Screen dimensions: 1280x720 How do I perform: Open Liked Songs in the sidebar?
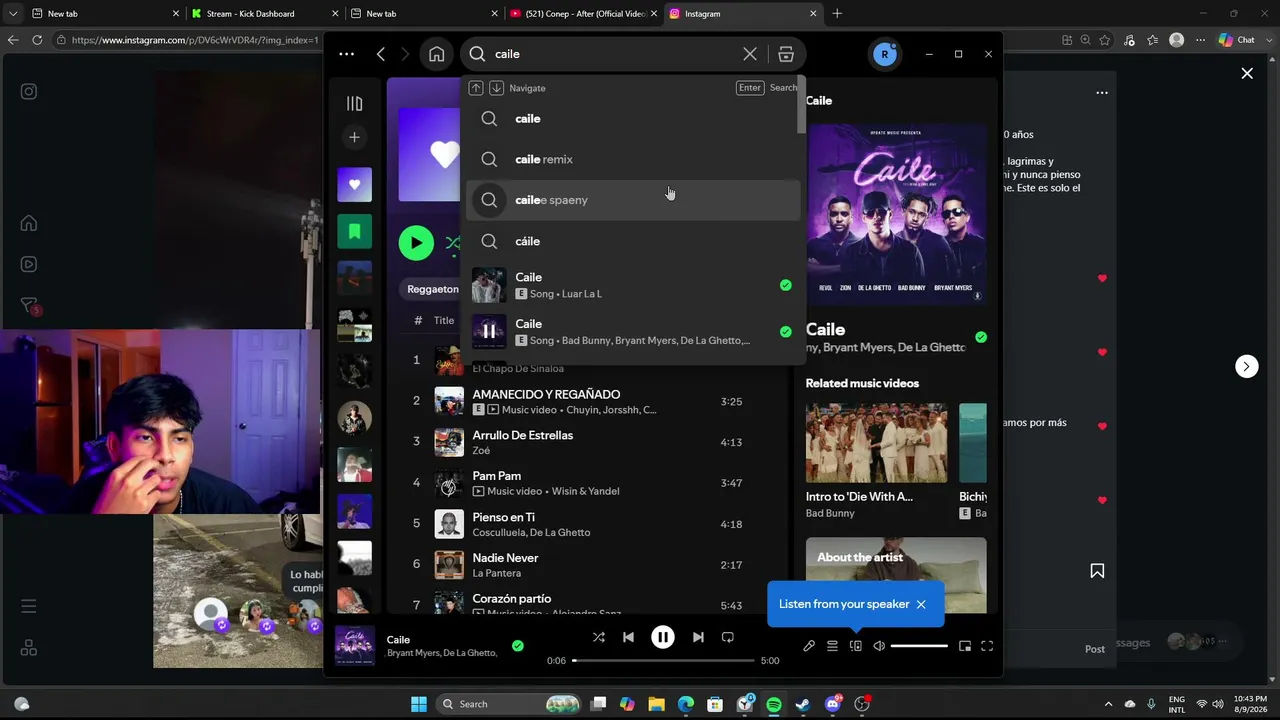[354, 184]
